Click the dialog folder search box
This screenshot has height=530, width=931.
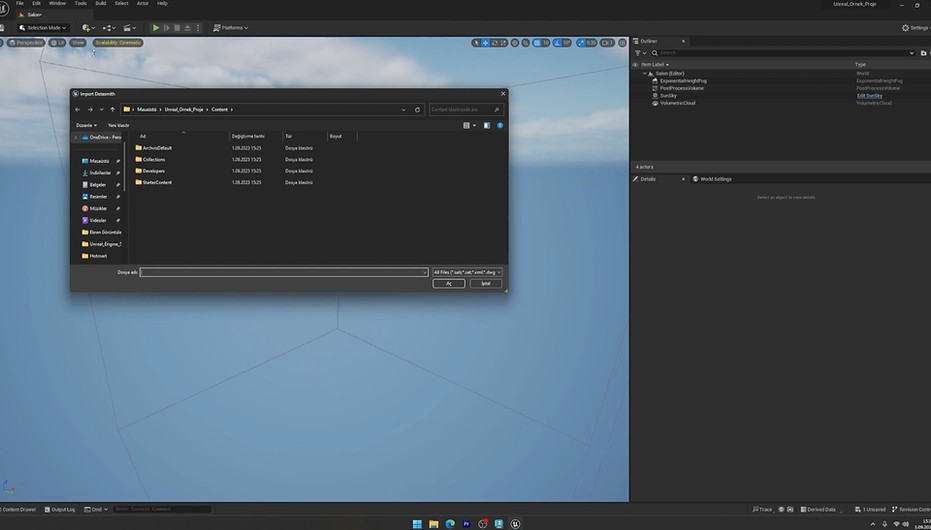[x=466, y=110]
